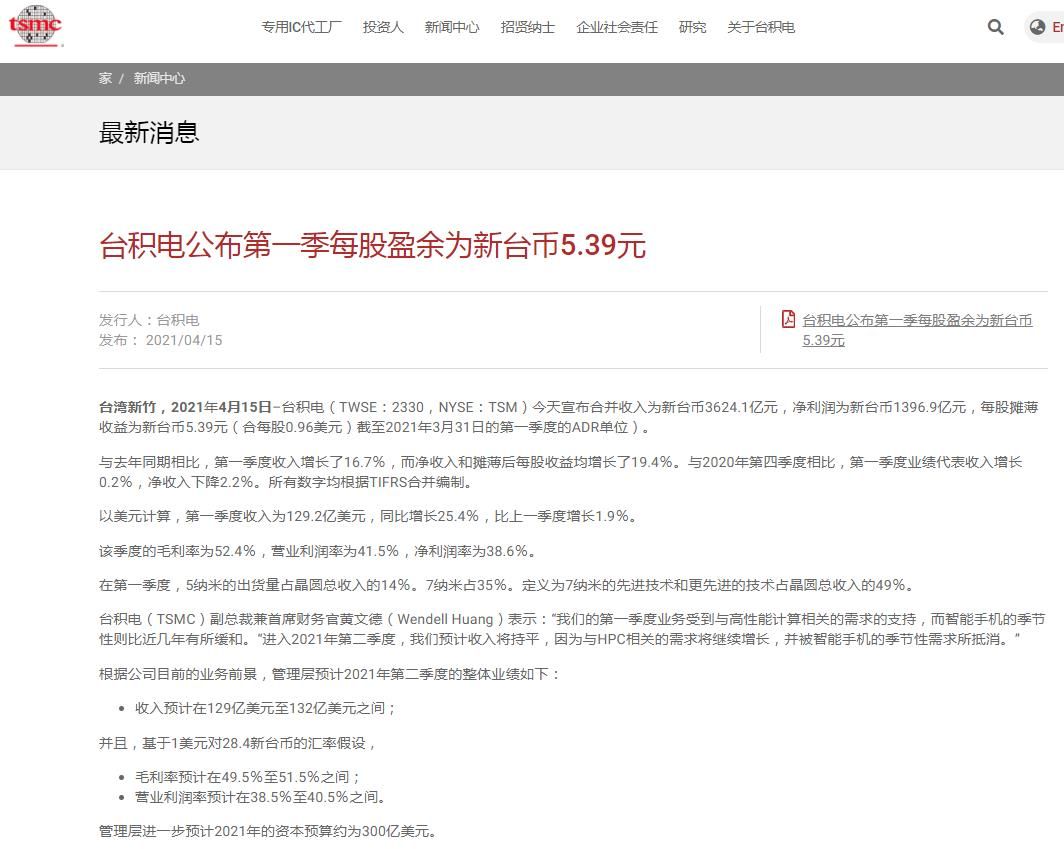Viewport: 1064px width, 849px height.
Task: Open the 招贤纳士 navigation item
Action: 528,27
